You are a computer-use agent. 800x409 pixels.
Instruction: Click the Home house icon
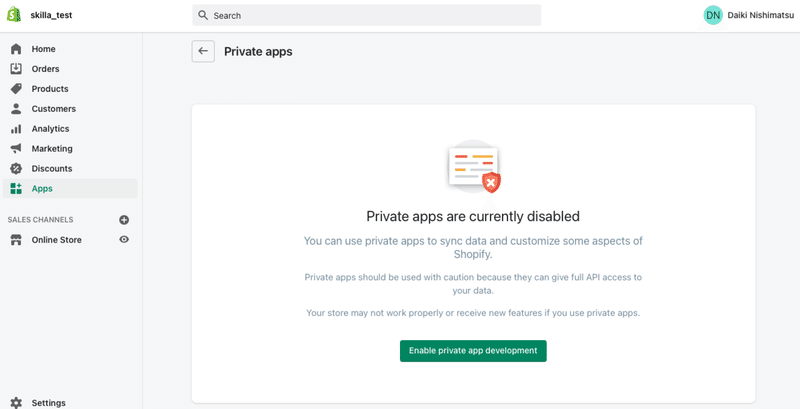[x=16, y=49]
